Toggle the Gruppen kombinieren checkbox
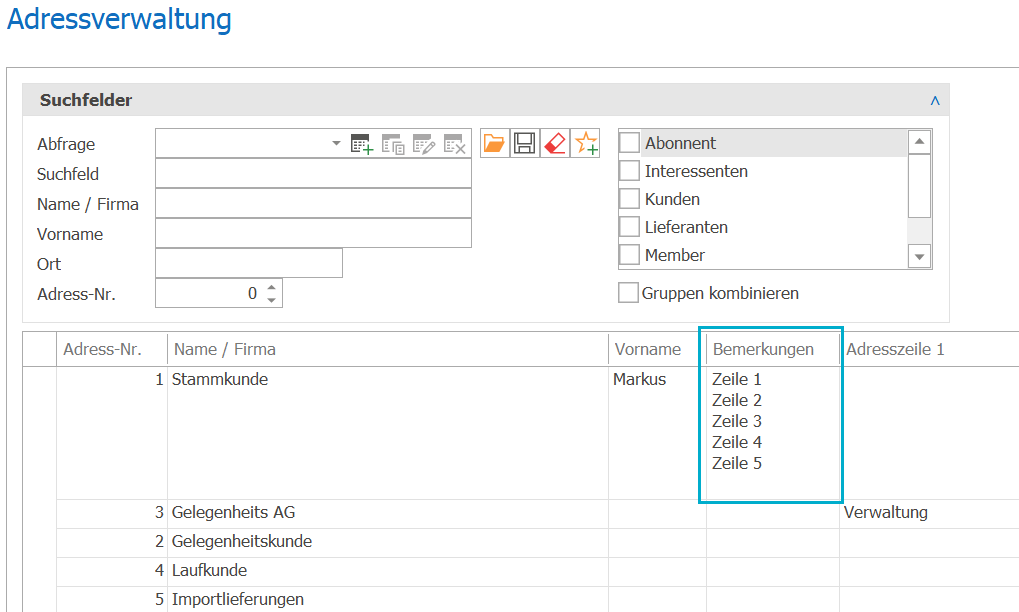 (x=628, y=292)
